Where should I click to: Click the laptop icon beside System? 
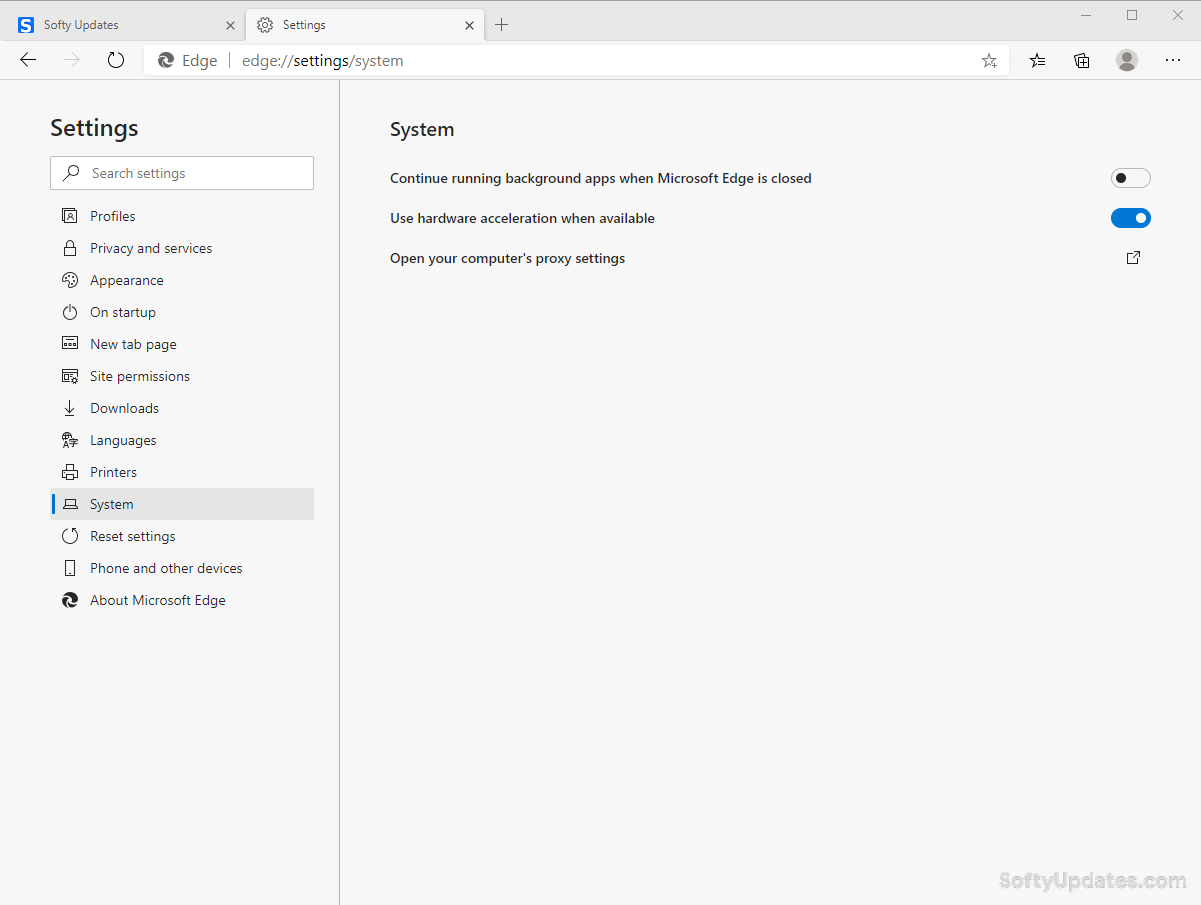point(70,504)
